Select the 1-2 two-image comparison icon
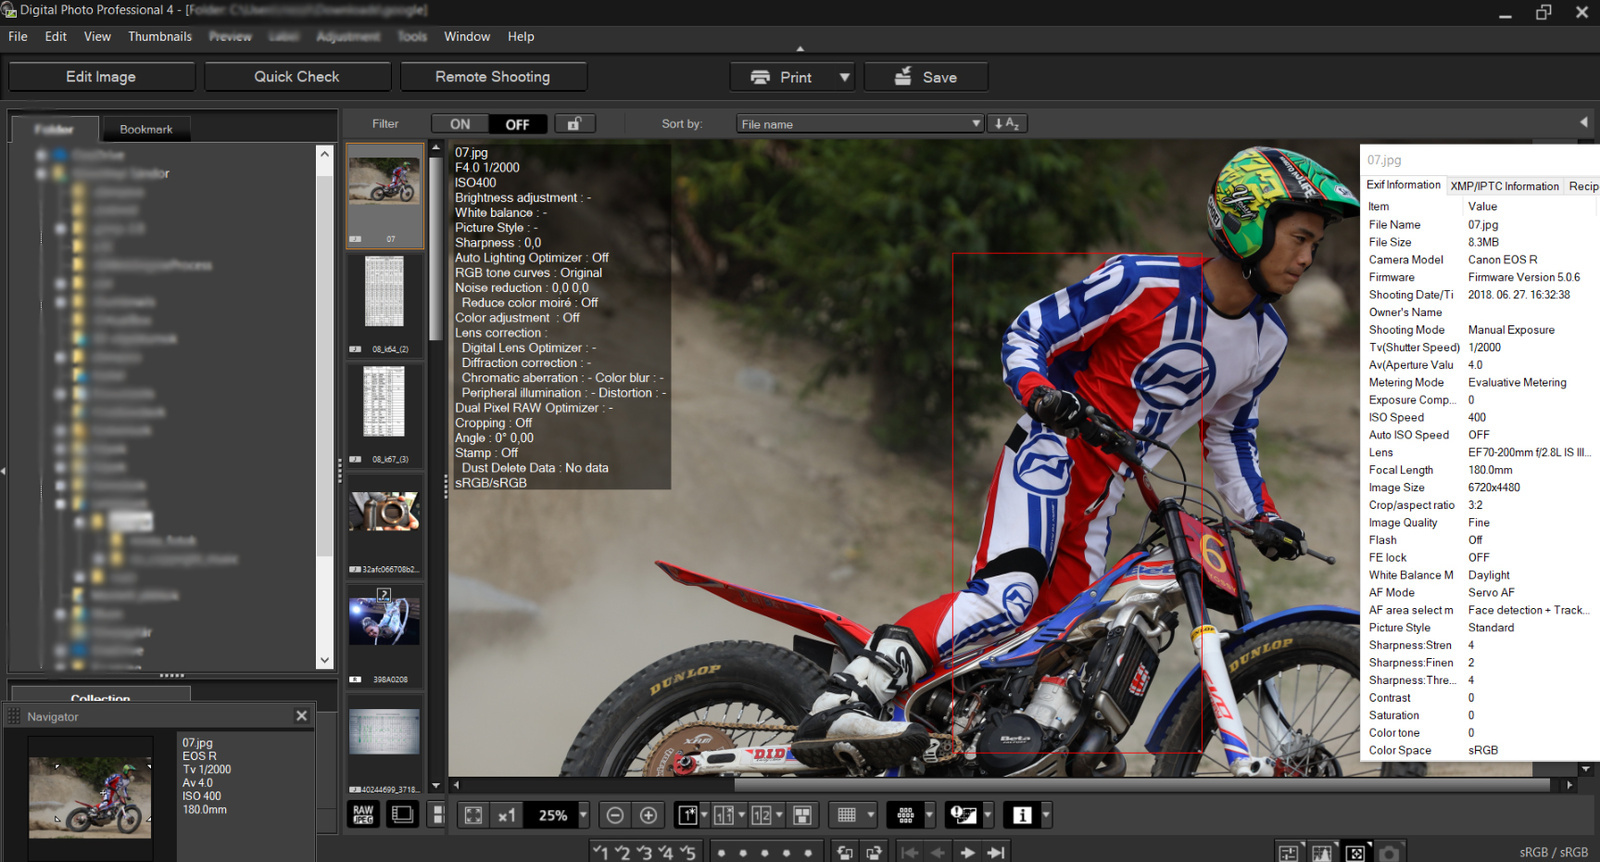Screen dimensions: 1600x862 pos(761,815)
